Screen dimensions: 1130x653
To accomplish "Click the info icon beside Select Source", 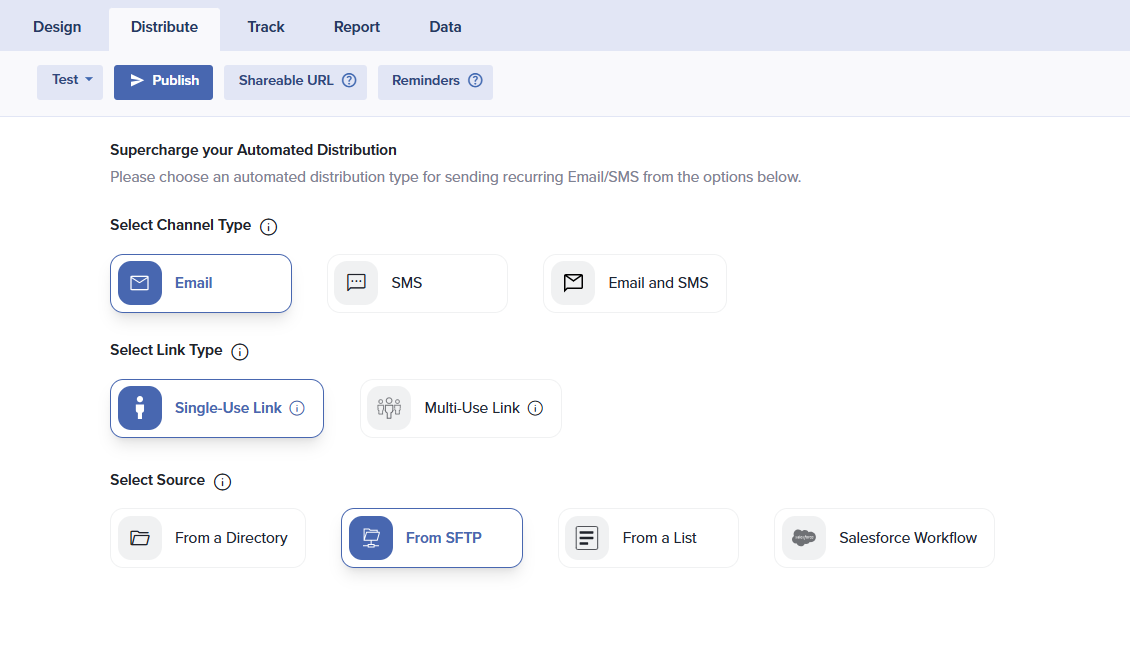I will pyautogui.click(x=222, y=481).
